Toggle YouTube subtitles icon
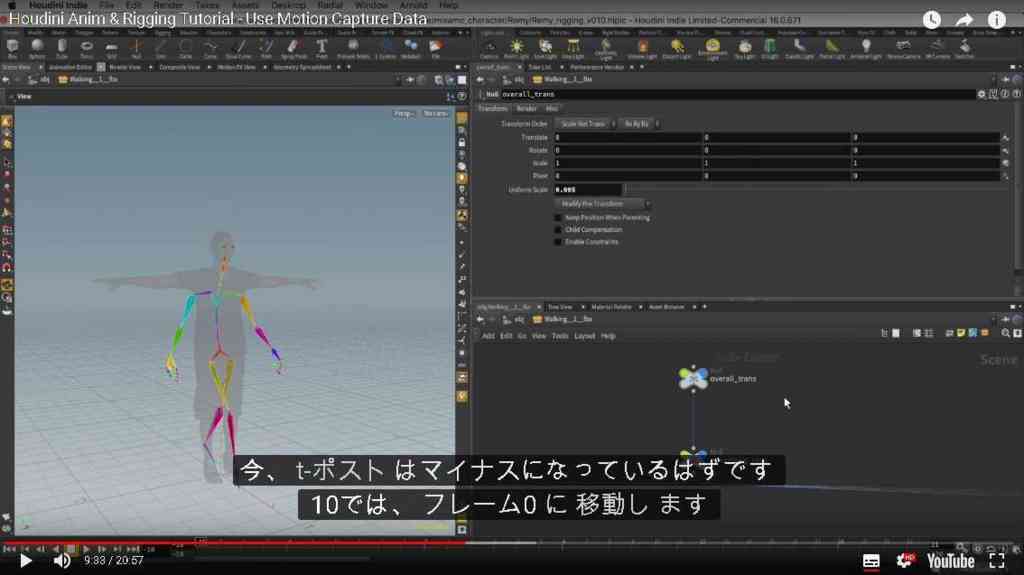 (871, 561)
